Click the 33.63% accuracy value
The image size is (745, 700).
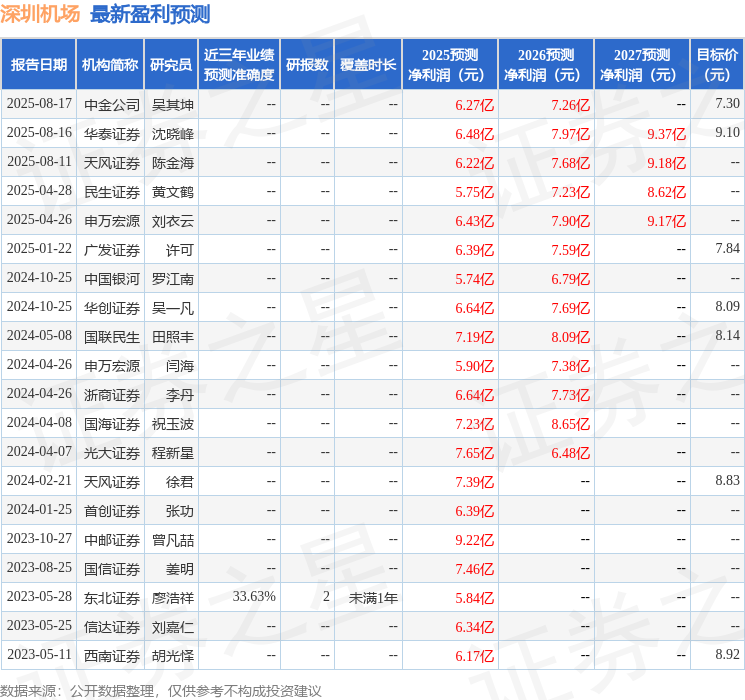253,597
